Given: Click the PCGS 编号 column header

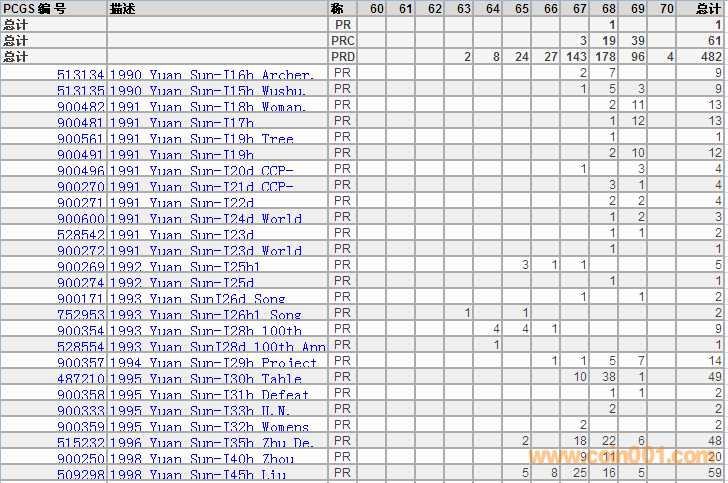Looking at the screenshot, I should pyautogui.click(x=35, y=8).
